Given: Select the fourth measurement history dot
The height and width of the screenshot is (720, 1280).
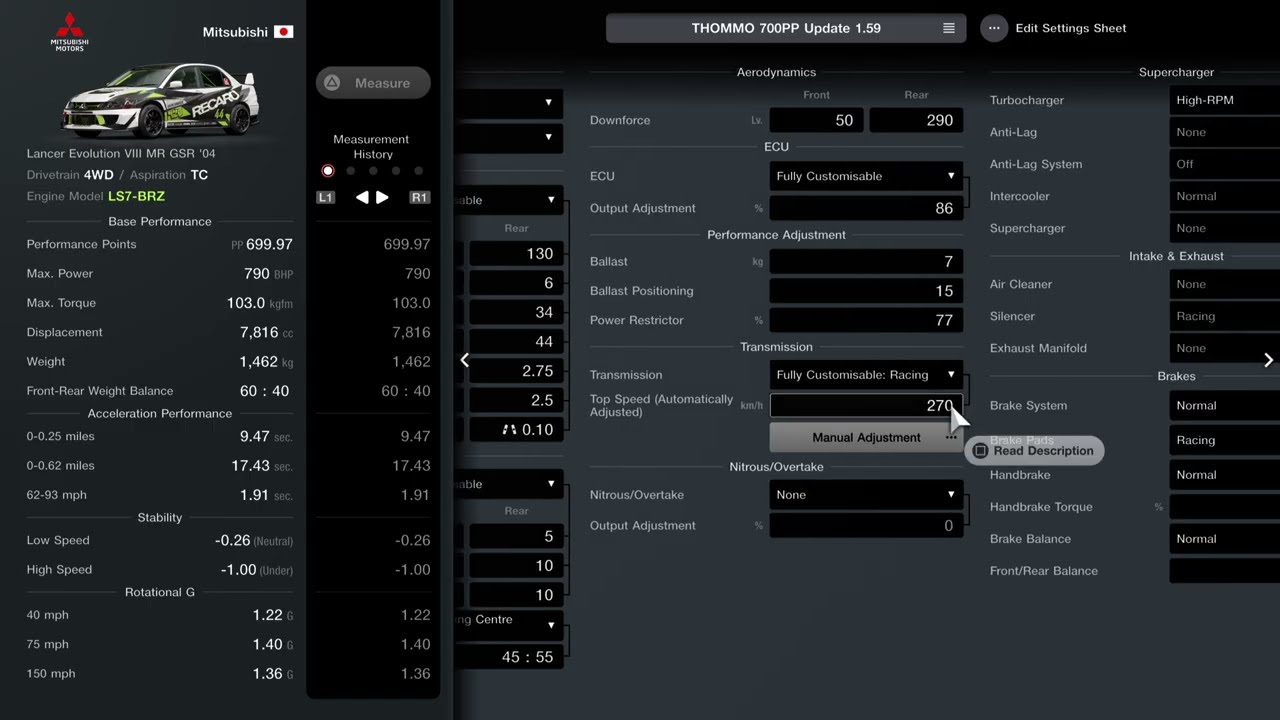Looking at the screenshot, I should 396,171.
